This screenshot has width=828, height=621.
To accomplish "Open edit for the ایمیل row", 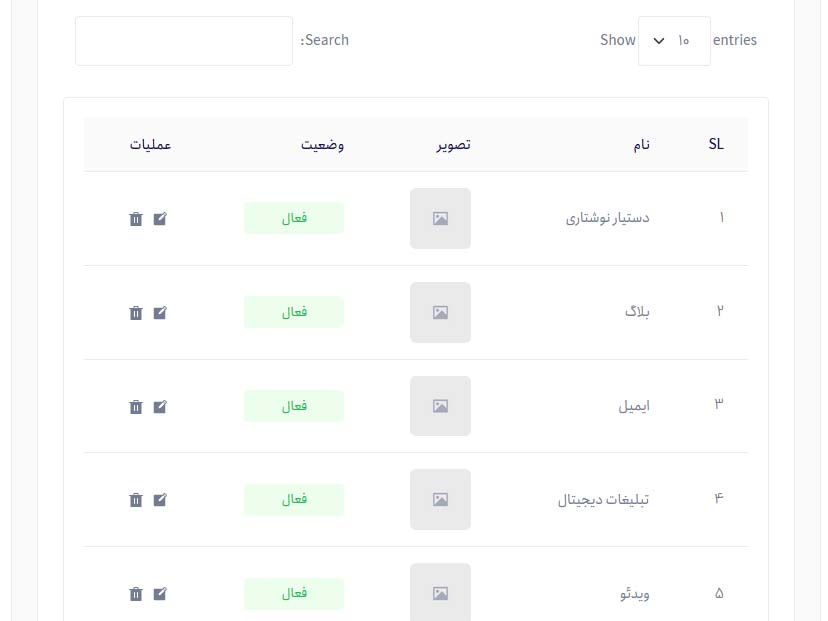I will tap(160, 407).
